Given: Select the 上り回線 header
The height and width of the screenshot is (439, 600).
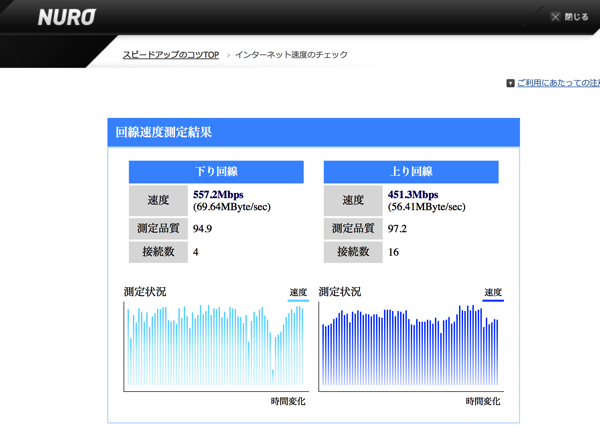Looking at the screenshot, I should click(411, 172).
